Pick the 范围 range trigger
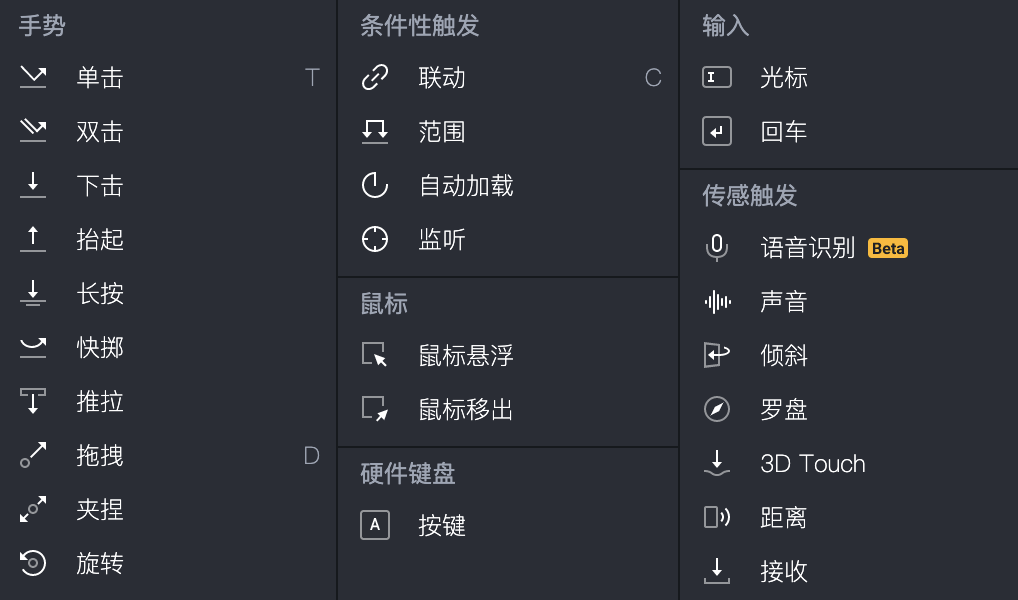The image size is (1018, 600). click(442, 132)
